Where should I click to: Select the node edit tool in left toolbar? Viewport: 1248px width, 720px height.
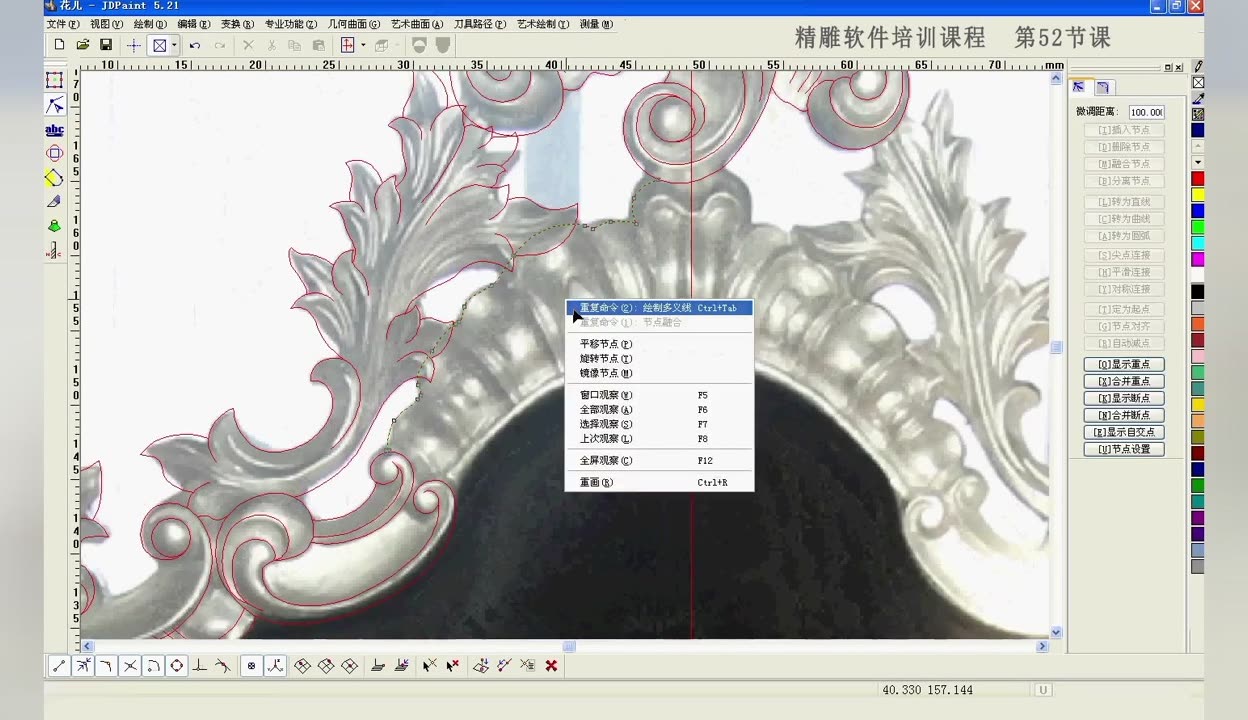[55, 106]
